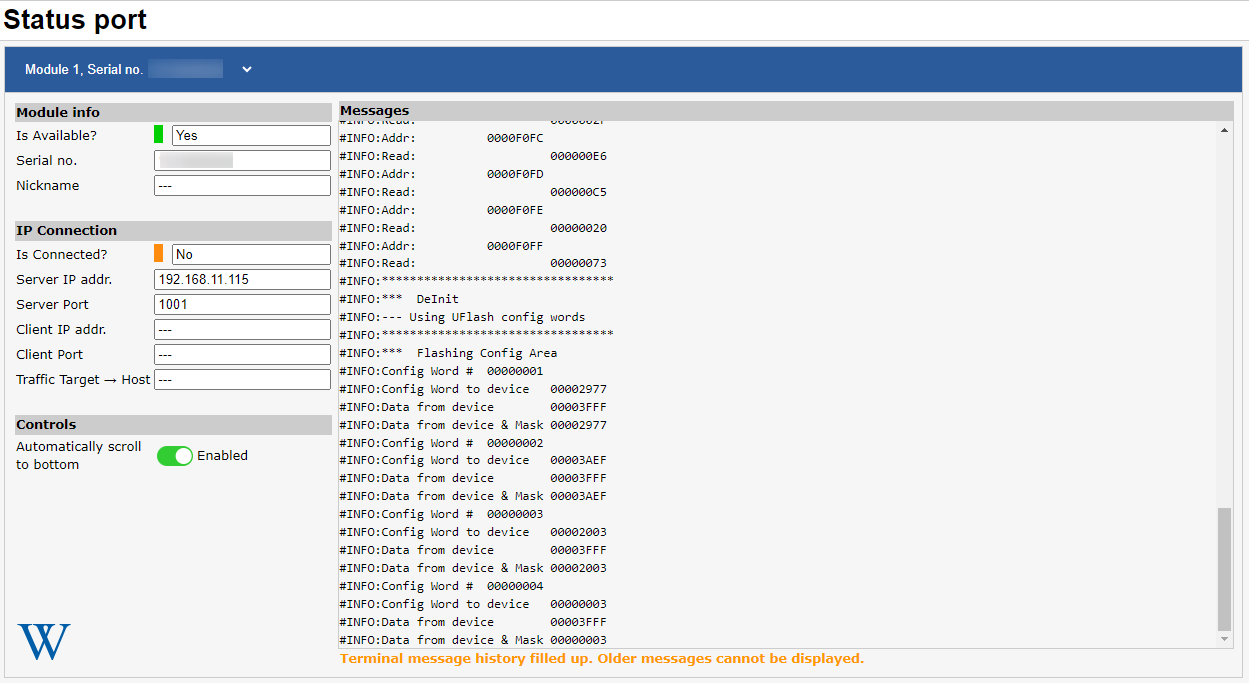This screenshot has height=683, width=1249.
Task: Click the Server Port field
Action: pos(242,305)
